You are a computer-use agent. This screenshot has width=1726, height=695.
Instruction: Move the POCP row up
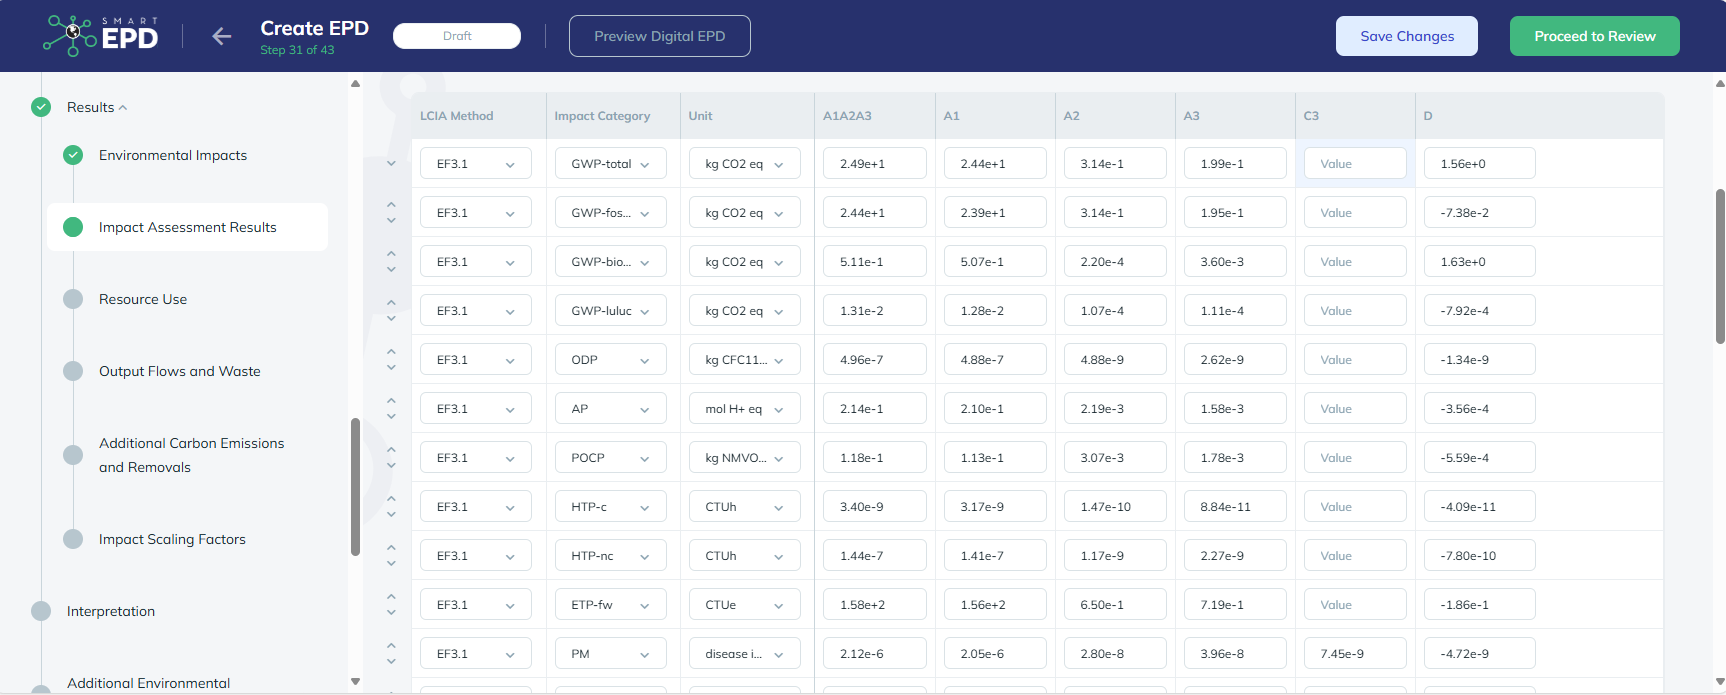point(391,450)
